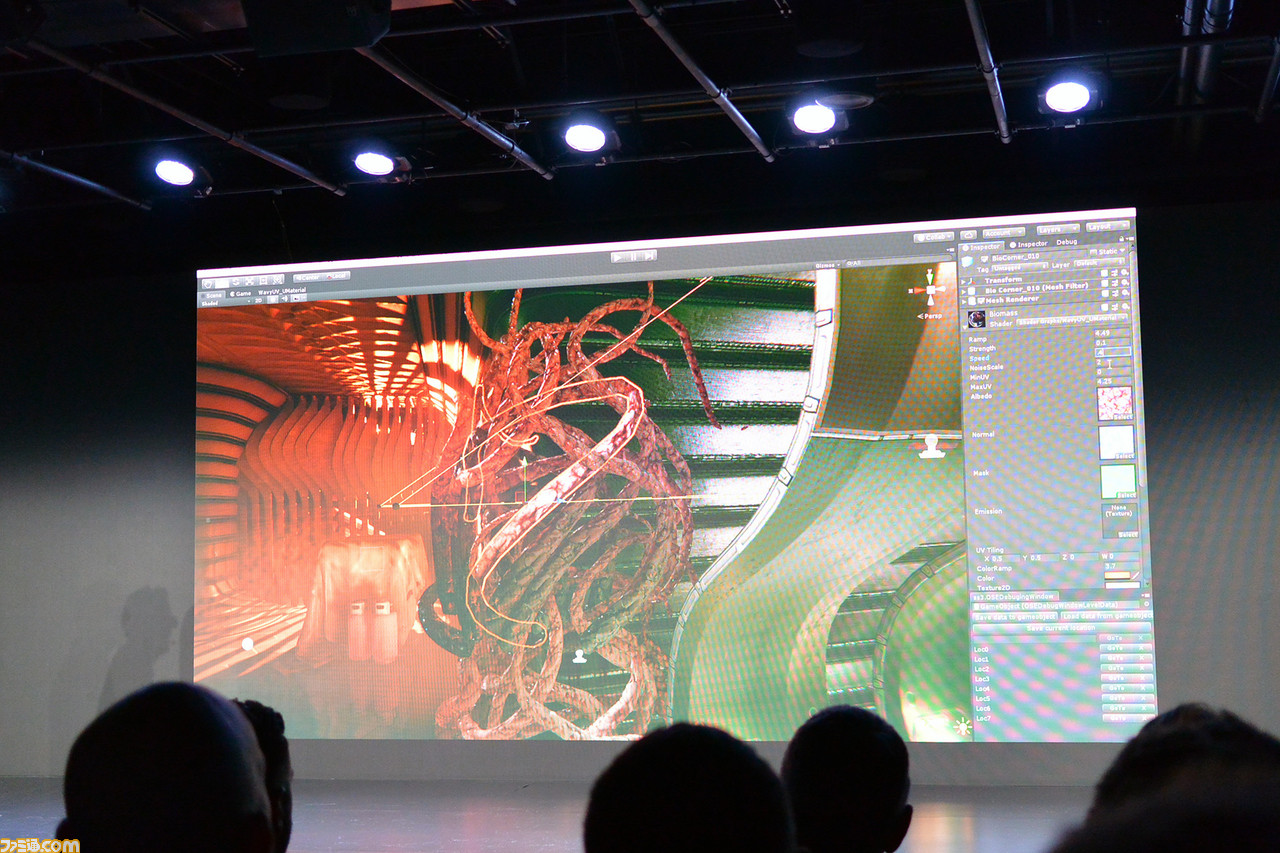Open the Layers dropdown
This screenshot has height=853, width=1280.
[1058, 229]
